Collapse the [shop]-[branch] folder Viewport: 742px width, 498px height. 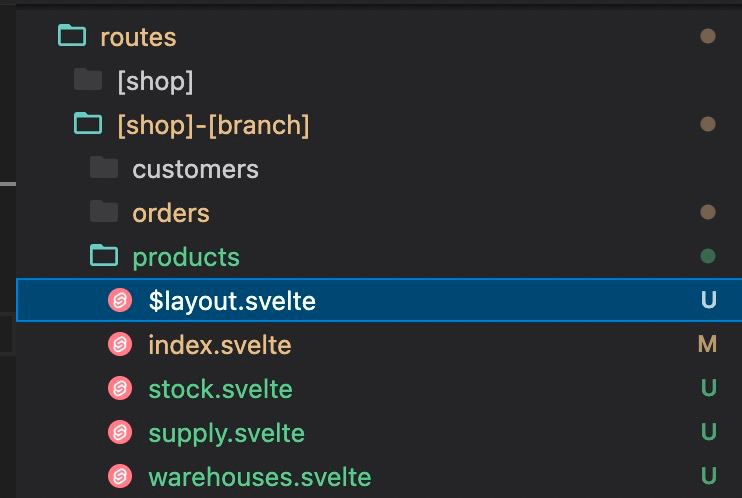(213, 125)
